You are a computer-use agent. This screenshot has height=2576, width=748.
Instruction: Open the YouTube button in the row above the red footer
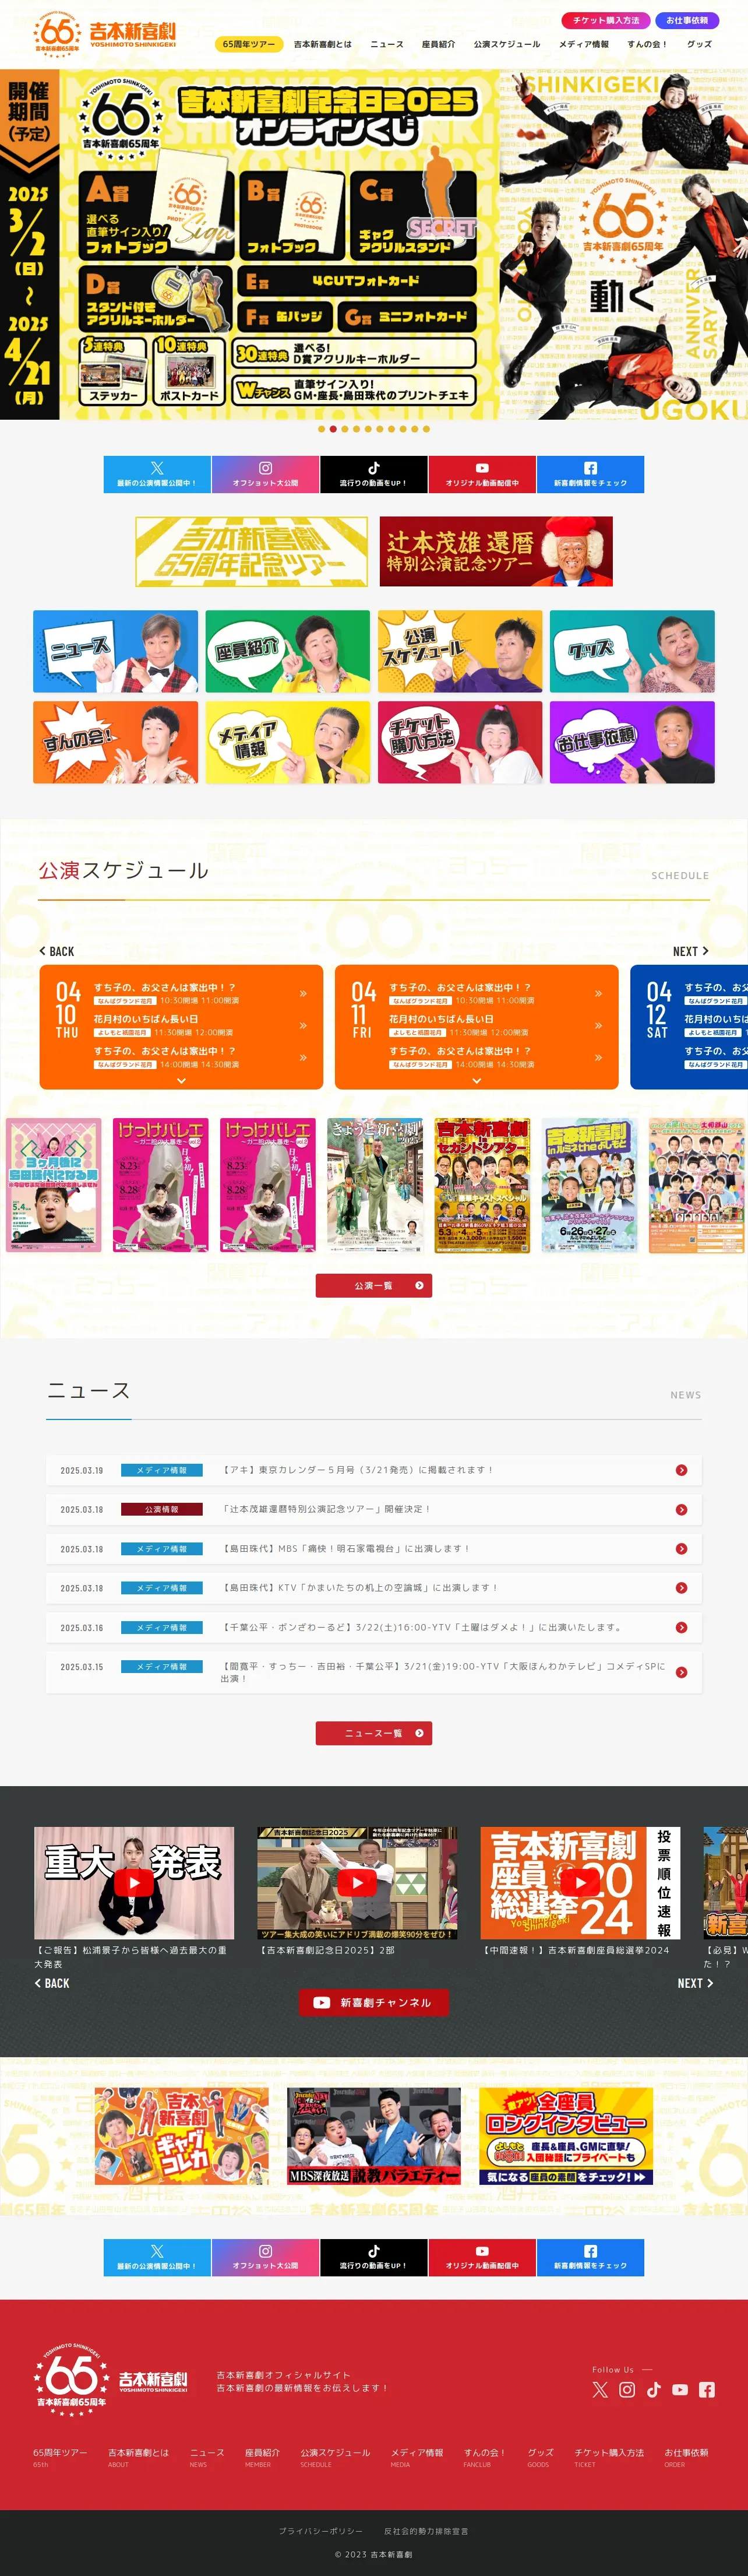(x=482, y=2257)
